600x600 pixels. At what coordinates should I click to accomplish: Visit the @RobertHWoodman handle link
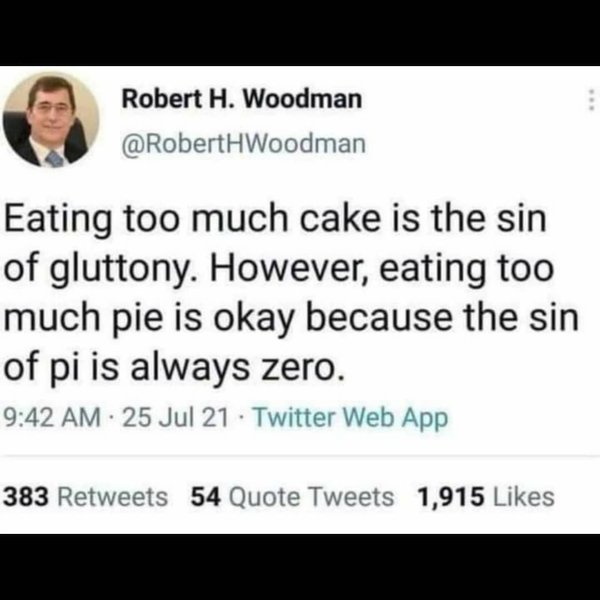click(x=243, y=144)
